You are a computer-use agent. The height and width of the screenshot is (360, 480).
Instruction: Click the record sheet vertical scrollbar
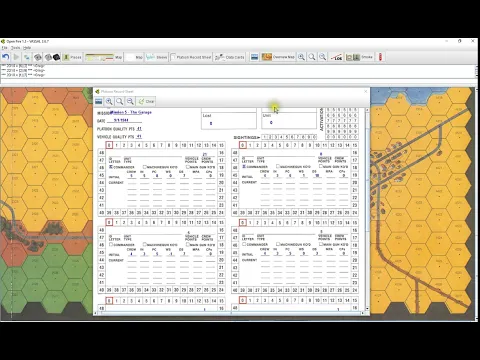click(367, 209)
